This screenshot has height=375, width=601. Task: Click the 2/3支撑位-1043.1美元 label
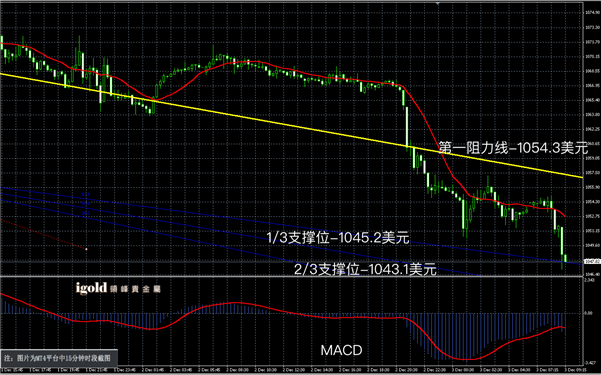(x=365, y=269)
